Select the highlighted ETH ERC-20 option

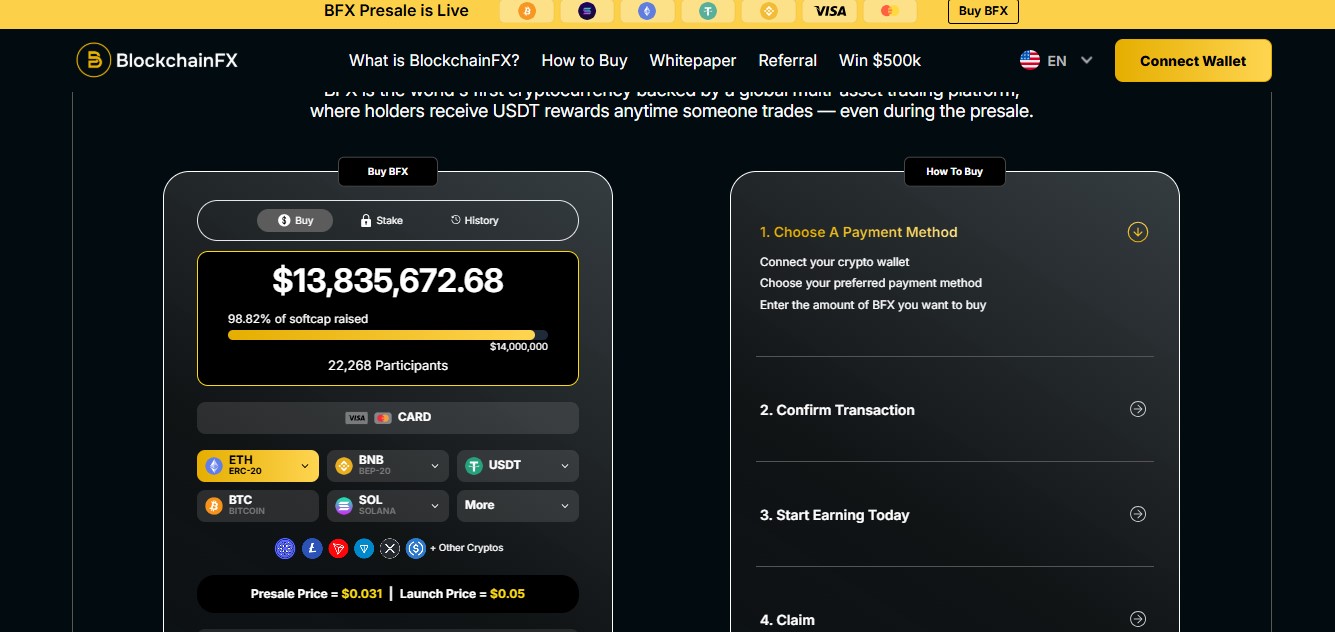coord(257,465)
